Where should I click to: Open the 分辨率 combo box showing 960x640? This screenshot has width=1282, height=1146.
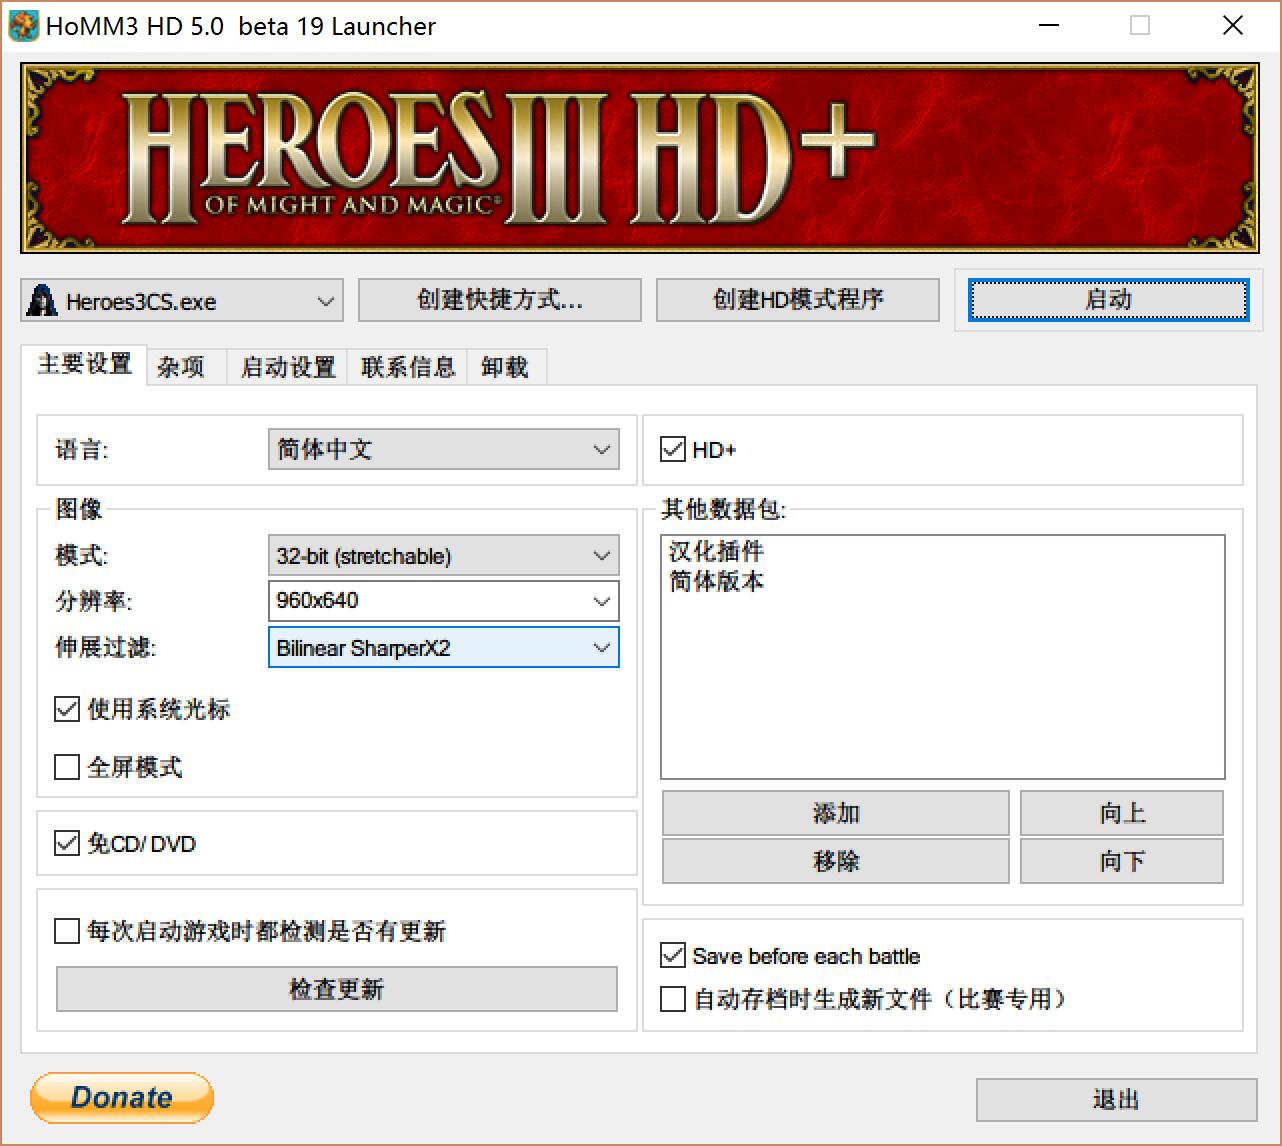pyautogui.click(x=444, y=601)
